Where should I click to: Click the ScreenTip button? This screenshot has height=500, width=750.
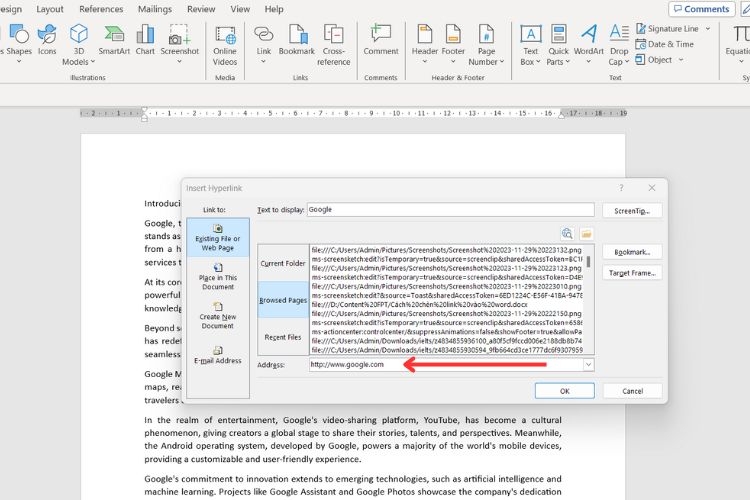(632, 211)
